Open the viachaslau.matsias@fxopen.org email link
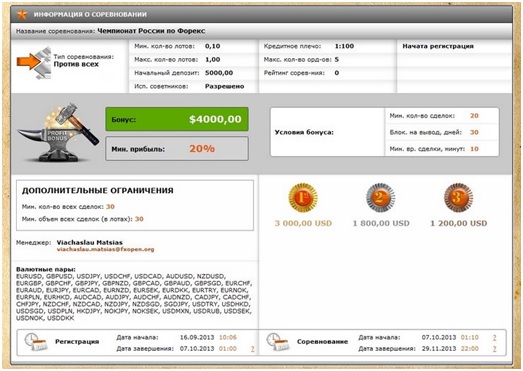The width and height of the screenshot is (523, 371). [105, 249]
